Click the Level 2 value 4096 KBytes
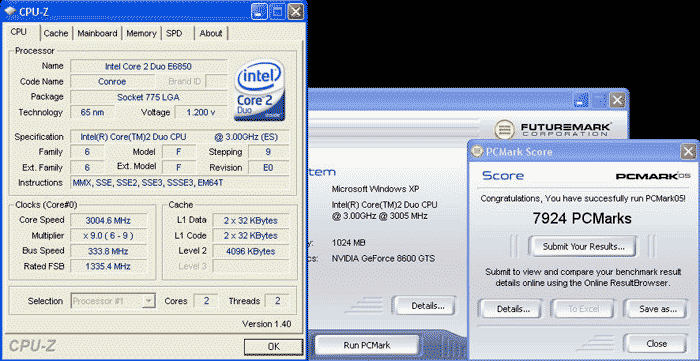This screenshot has height=361, width=700. [251, 251]
